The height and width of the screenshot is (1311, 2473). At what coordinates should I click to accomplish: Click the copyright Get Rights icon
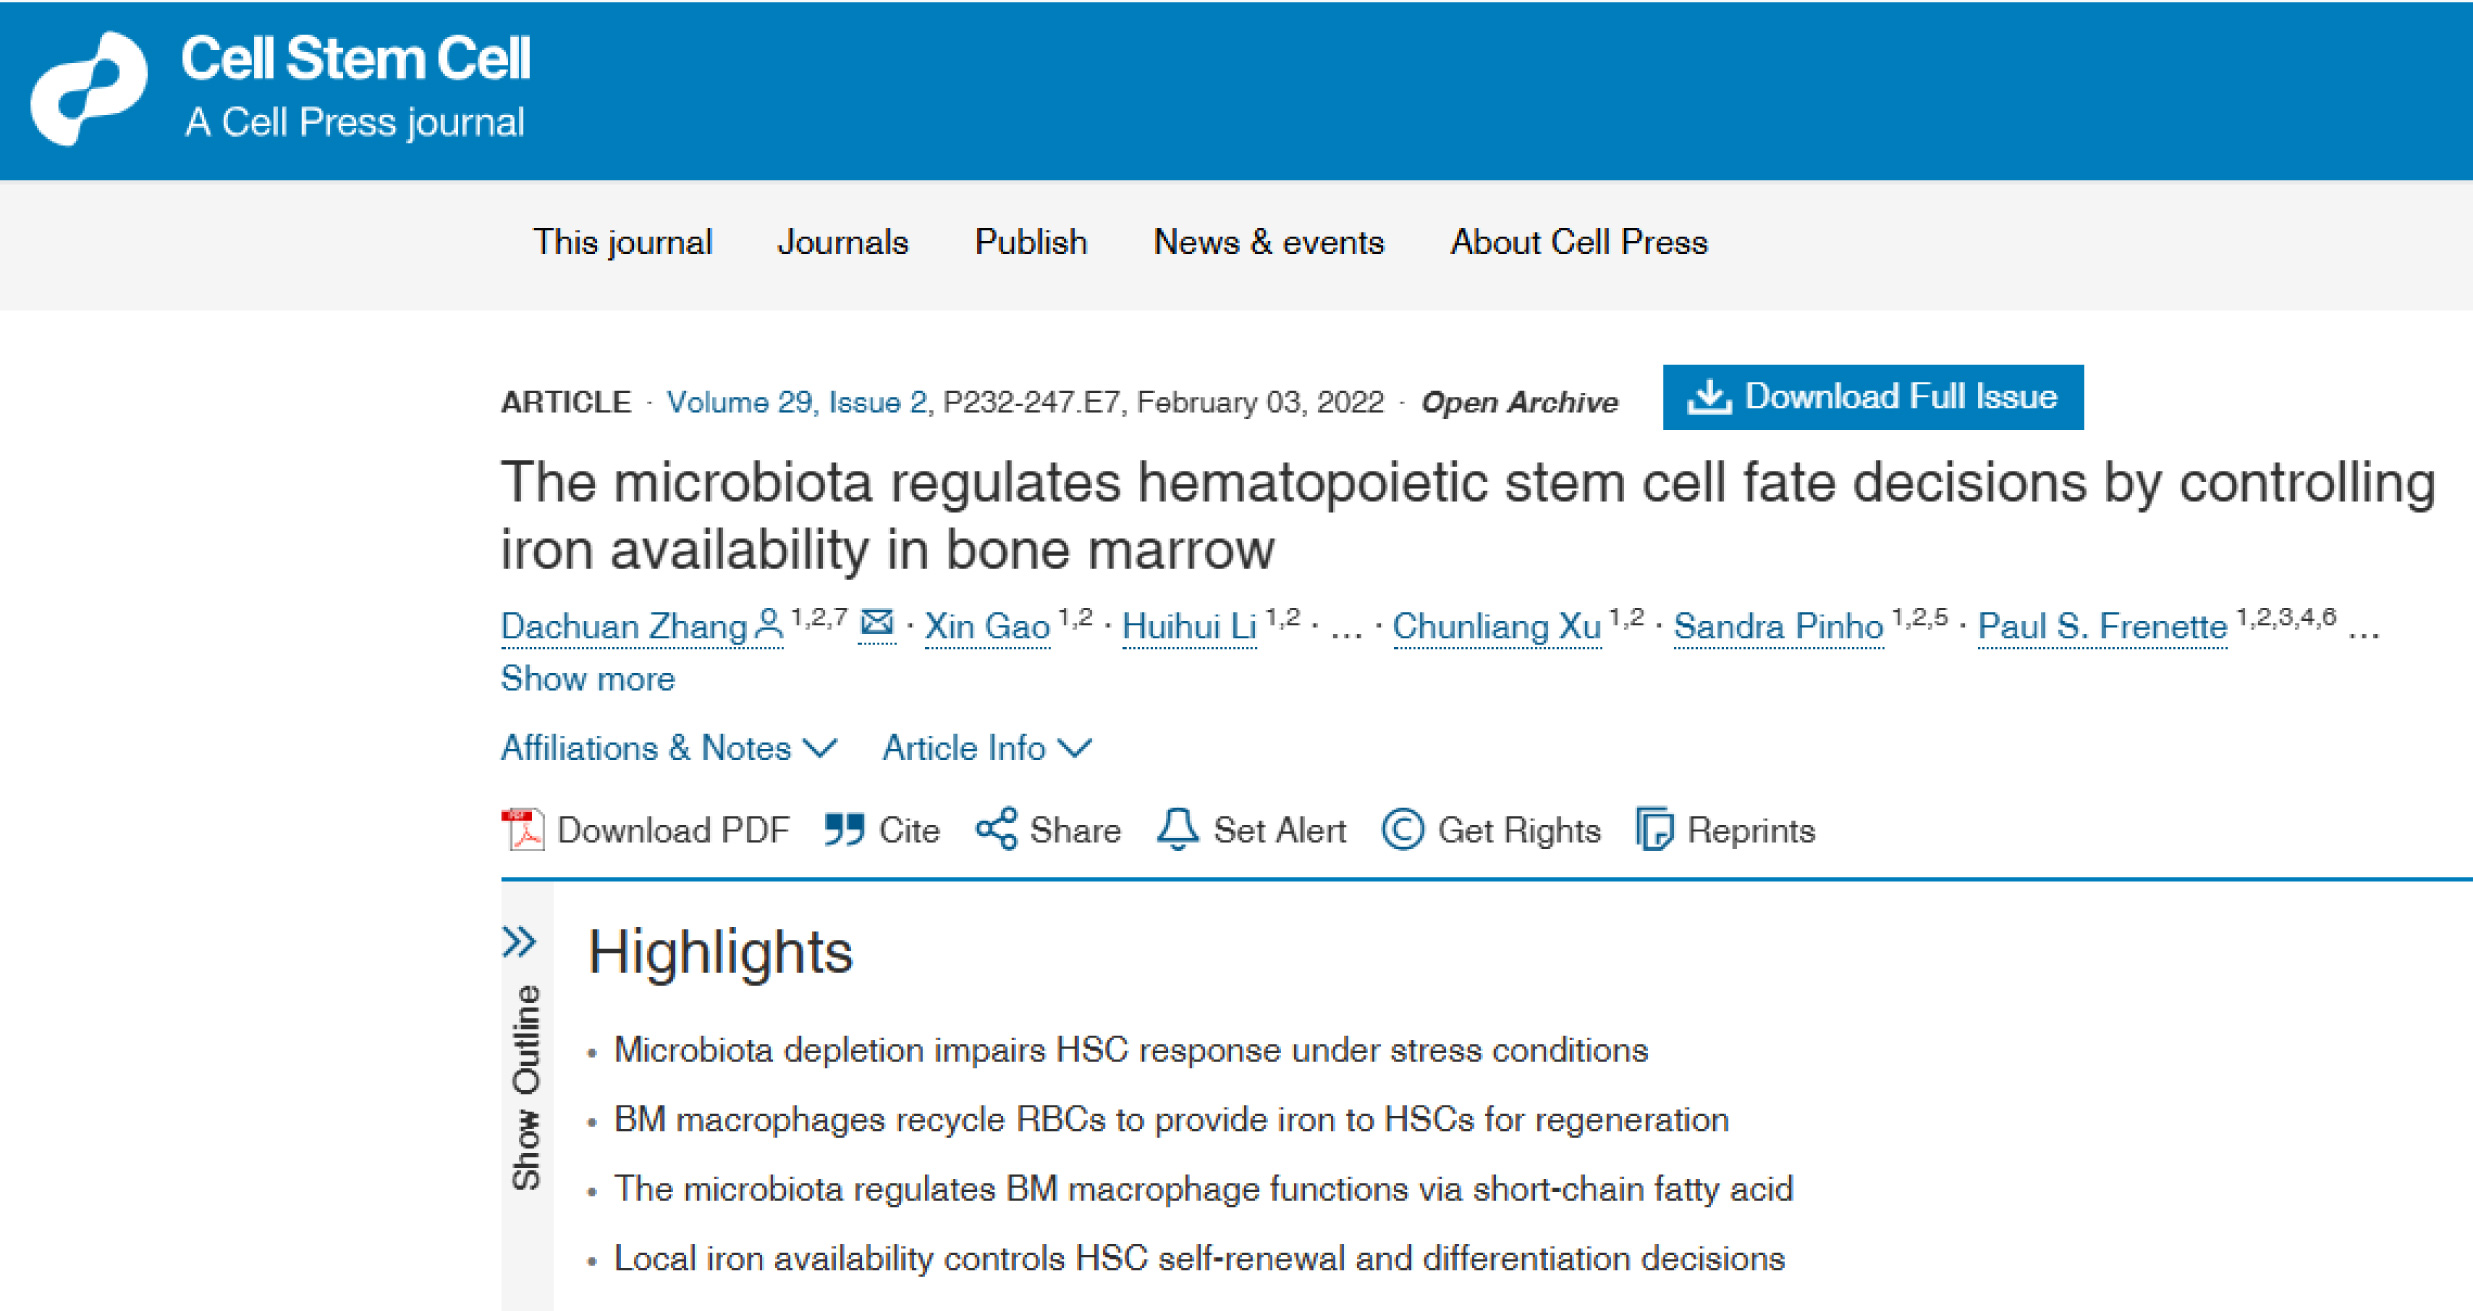point(1402,830)
